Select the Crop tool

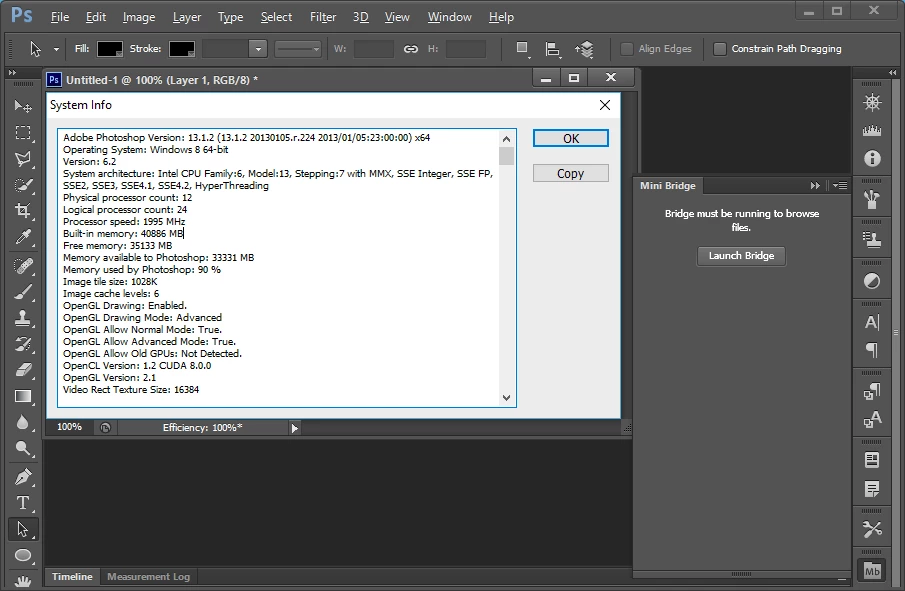[23, 211]
